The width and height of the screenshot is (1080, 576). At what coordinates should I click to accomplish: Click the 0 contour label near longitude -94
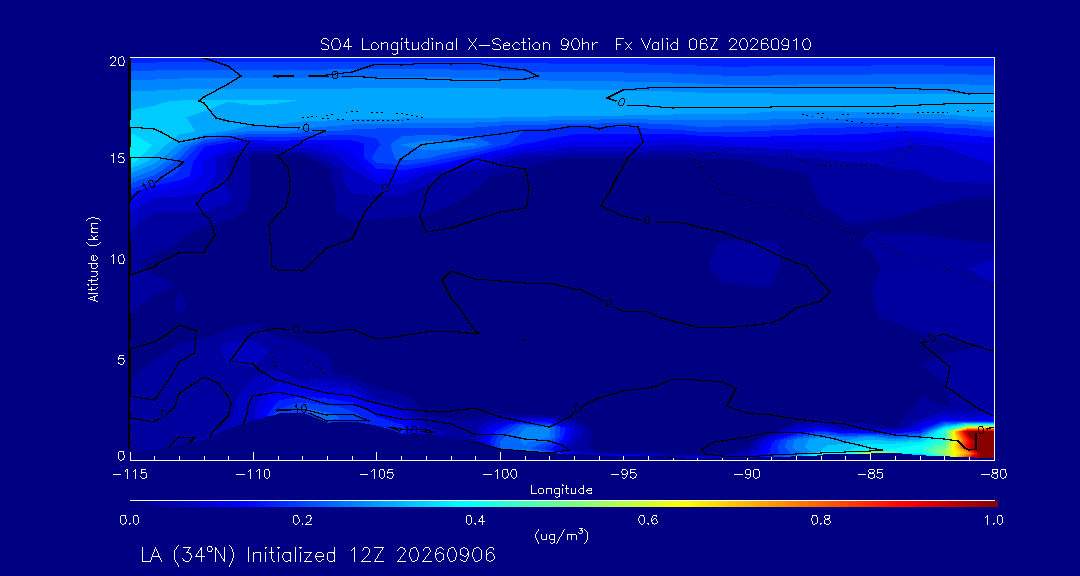[646, 220]
